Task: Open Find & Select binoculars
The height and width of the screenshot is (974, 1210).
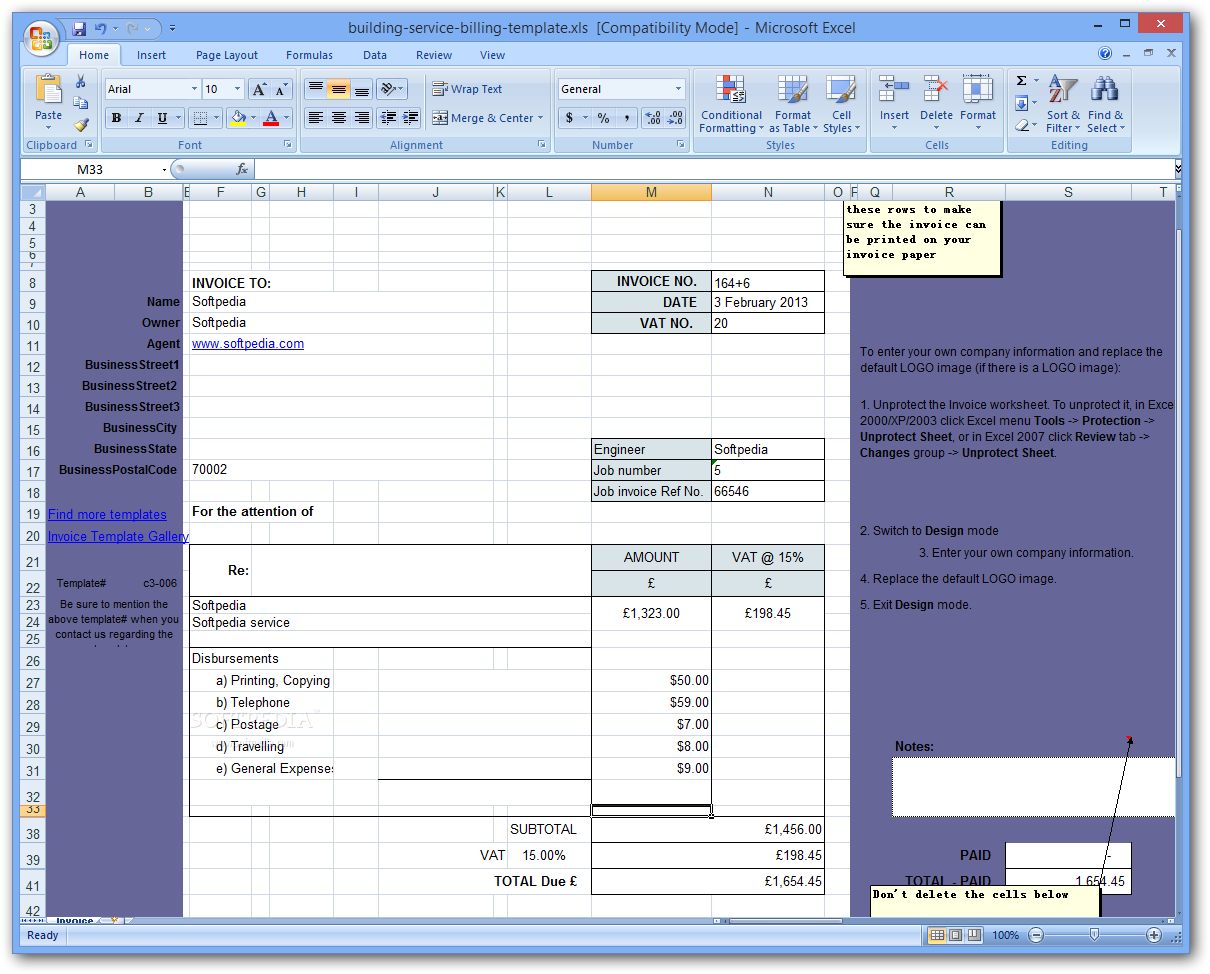Action: [1105, 104]
